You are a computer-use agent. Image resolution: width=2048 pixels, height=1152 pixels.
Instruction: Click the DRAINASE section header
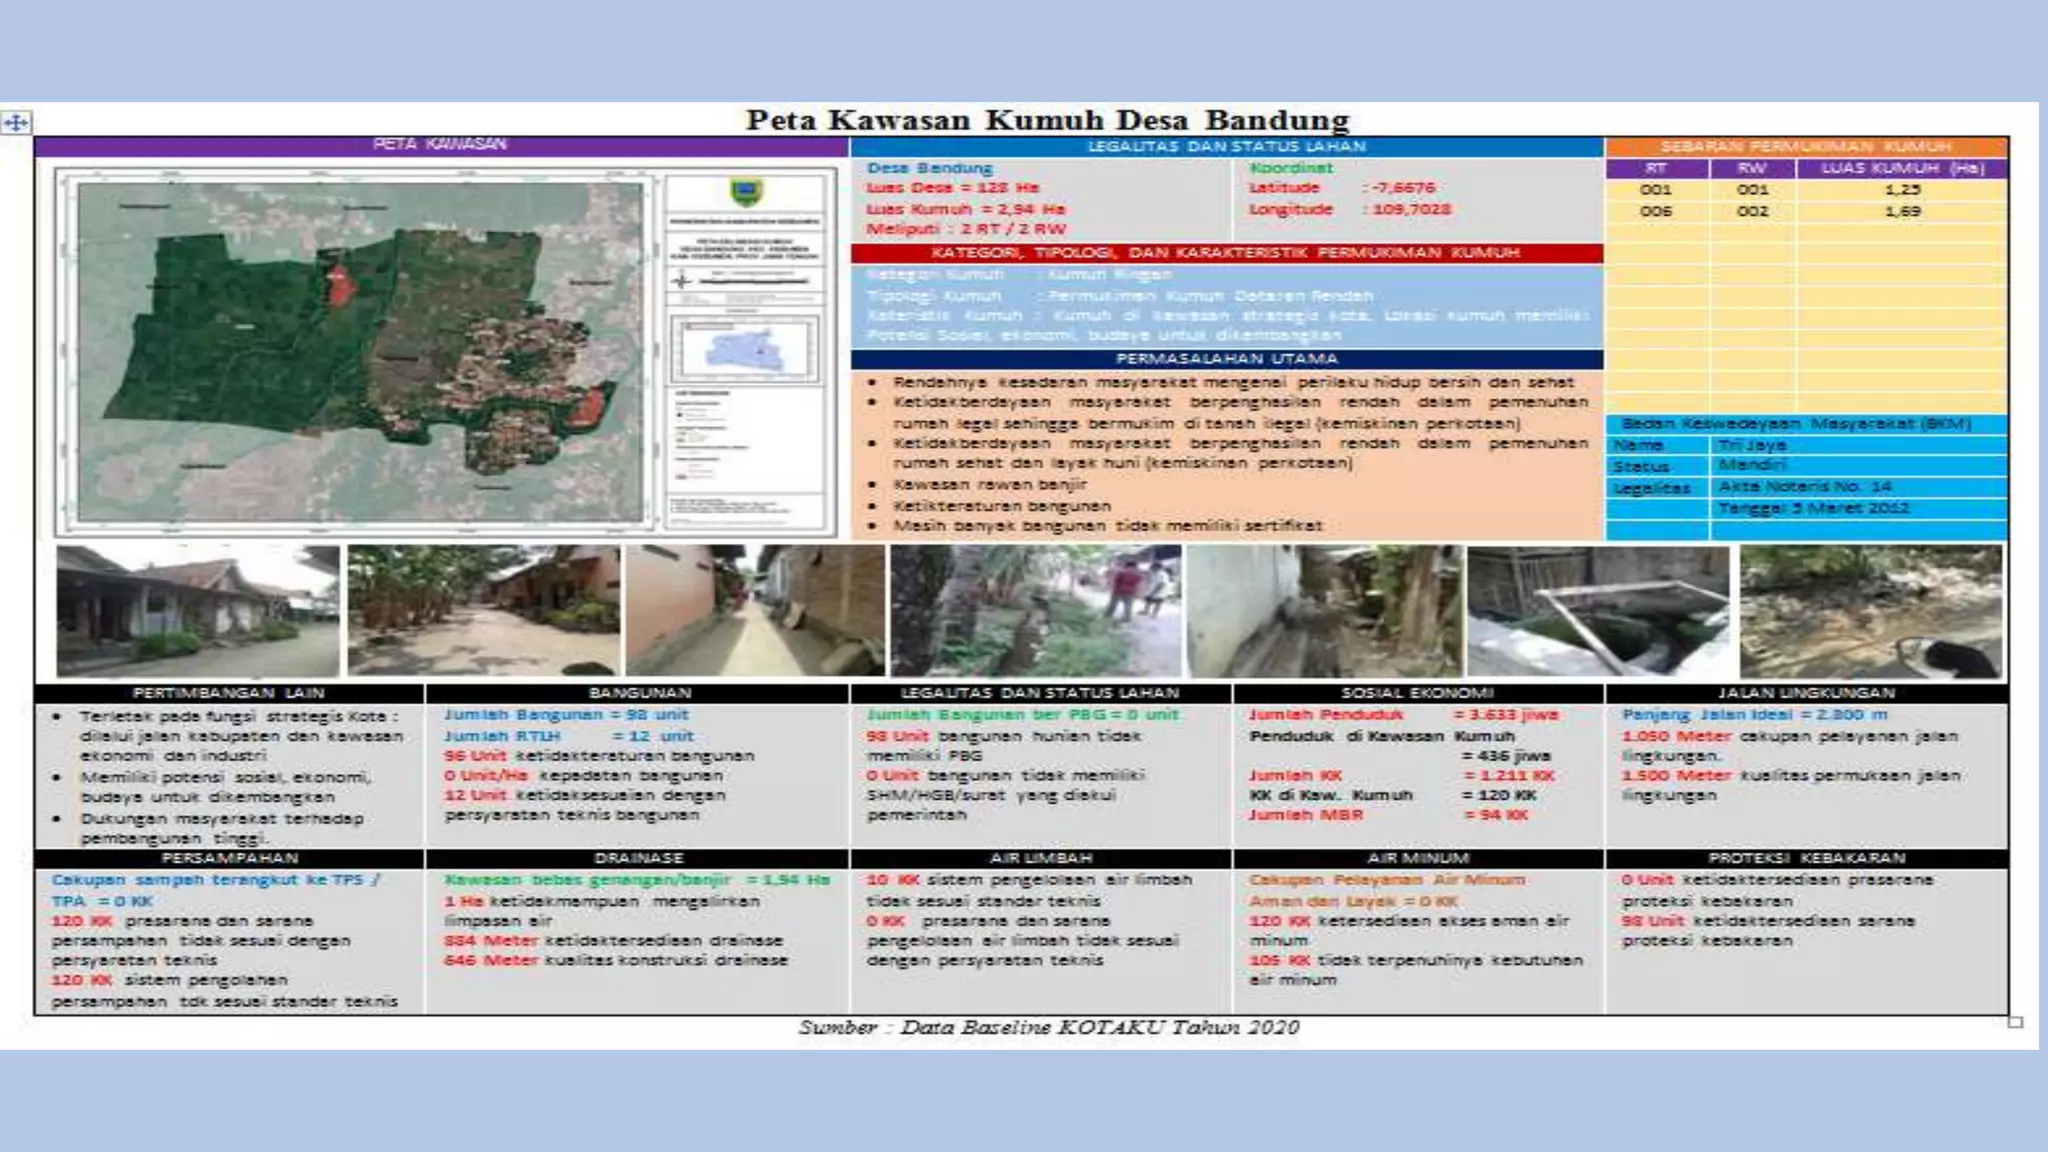coord(638,858)
